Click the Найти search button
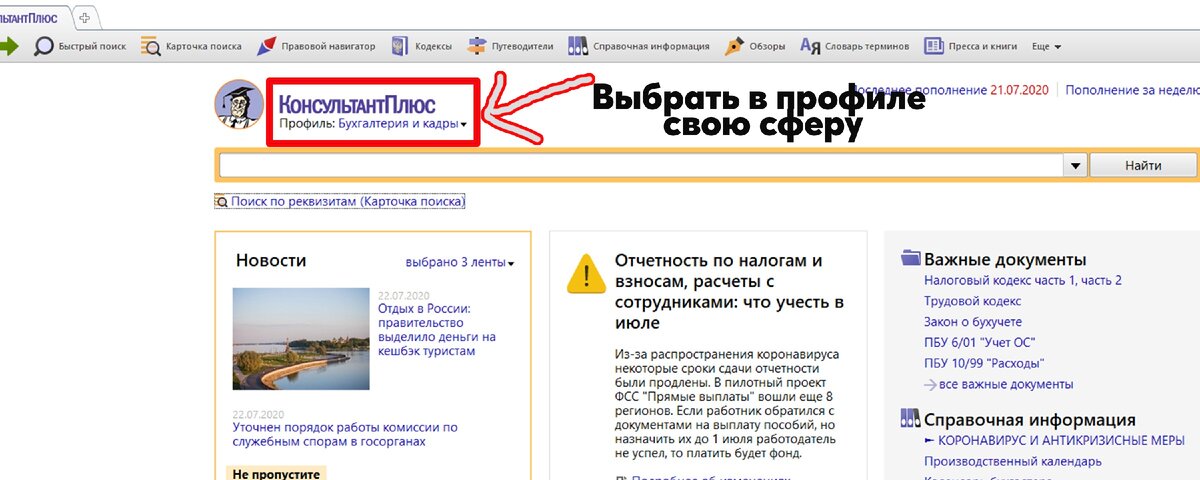Screen dimensions: 1200x480 click(x=1142, y=166)
